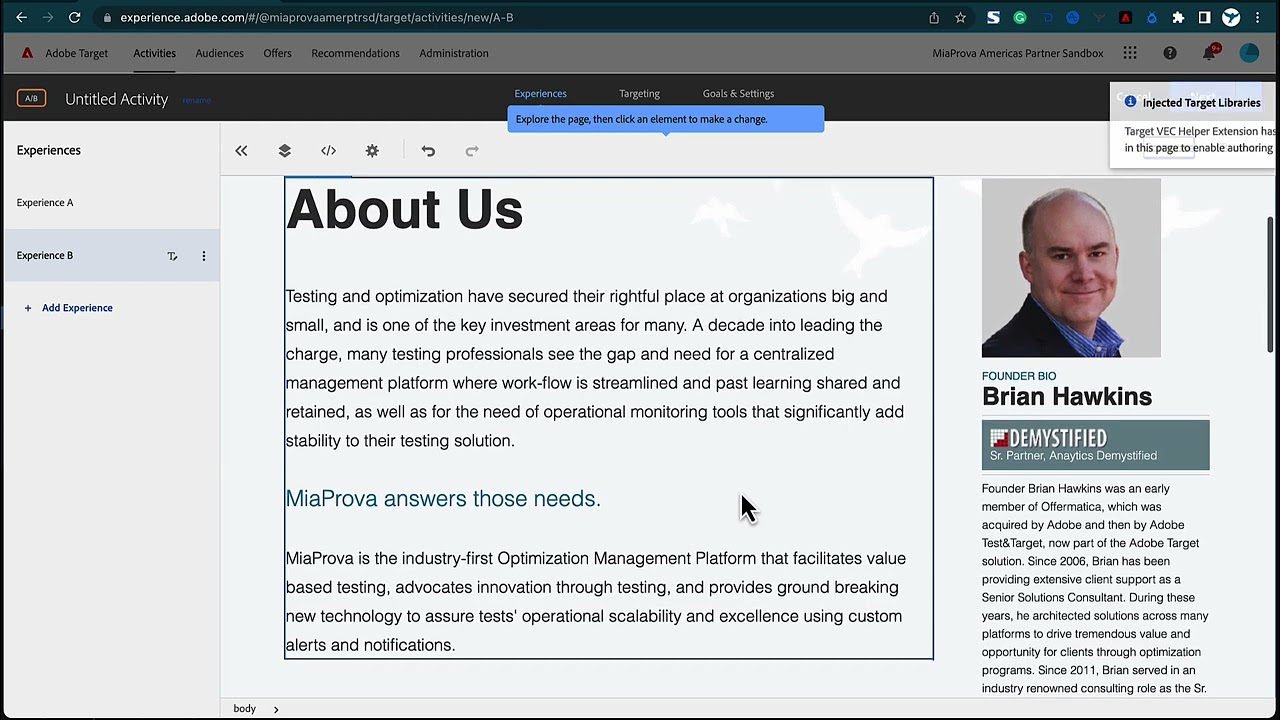Rename Experience B using the text-edit icon
This screenshot has width=1280, height=720.
click(172, 256)
